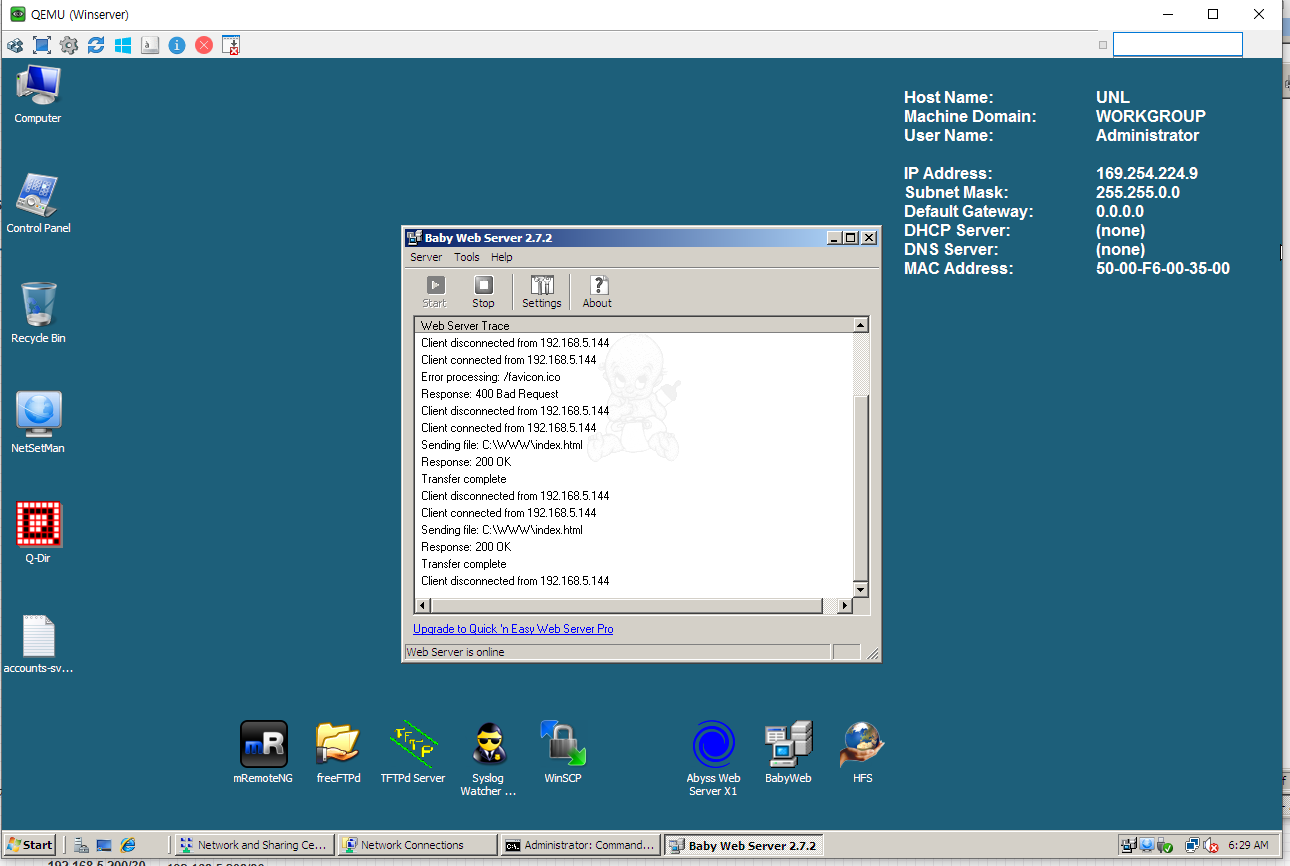Click the Windows Start button
Screen dimensions: 1290x866
[x=29, y=845]
